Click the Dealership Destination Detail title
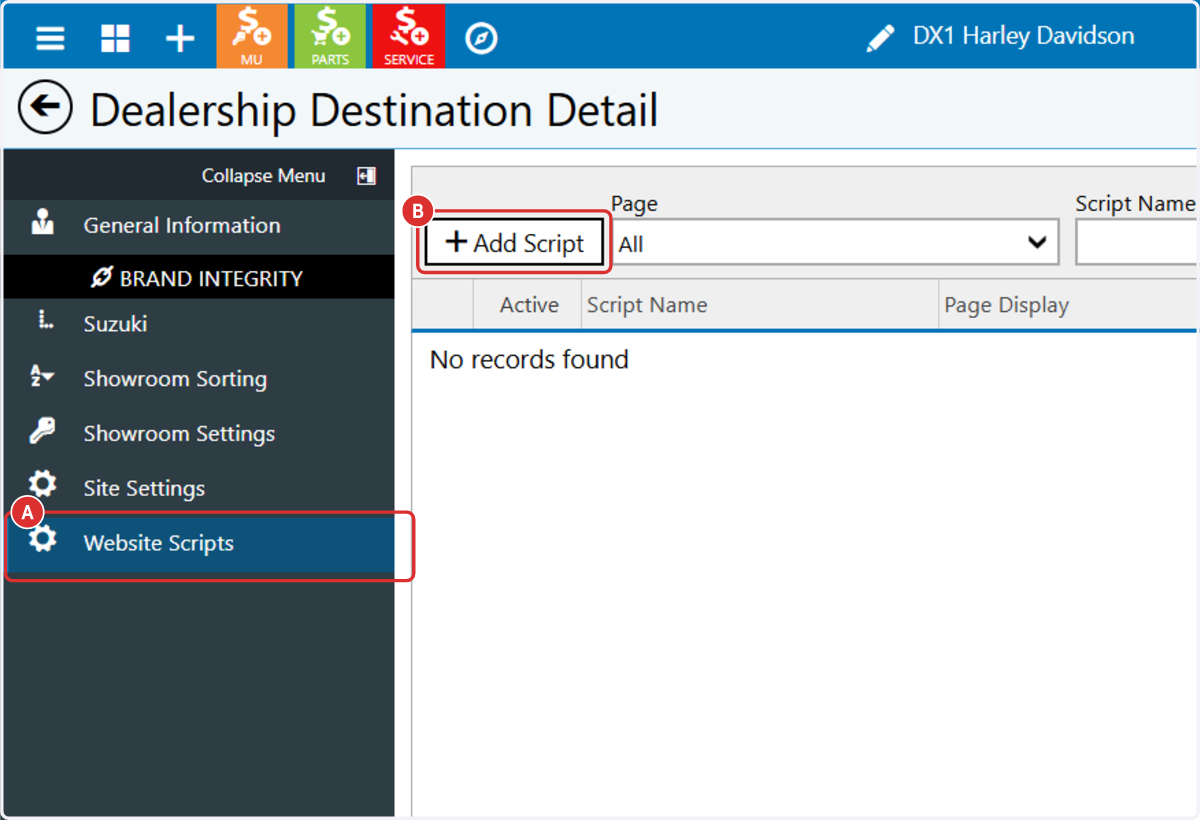This screenshot has height=820, width=1200. point(374,109)
